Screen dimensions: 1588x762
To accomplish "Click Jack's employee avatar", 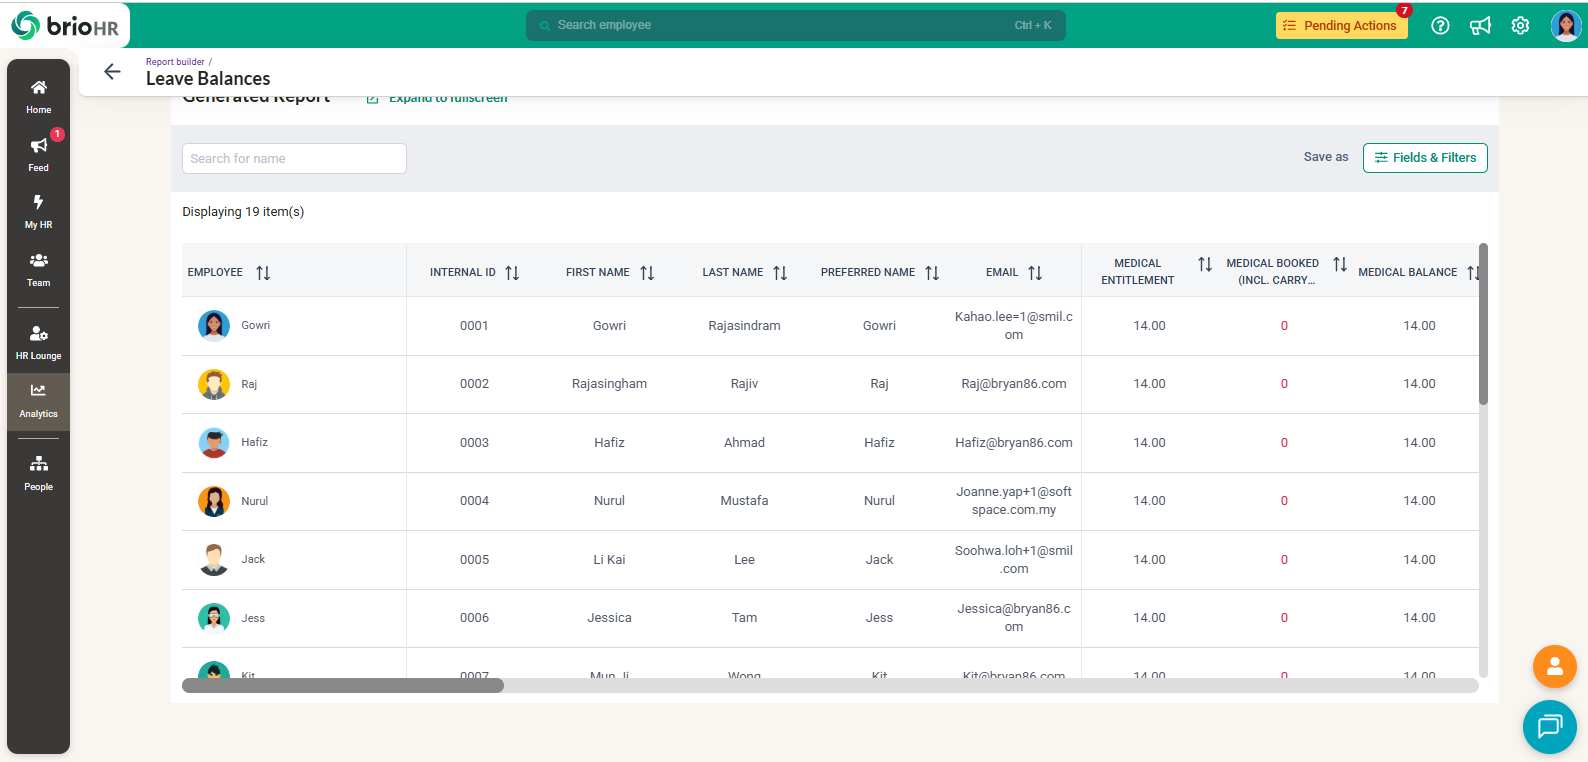I will (214, 559).
